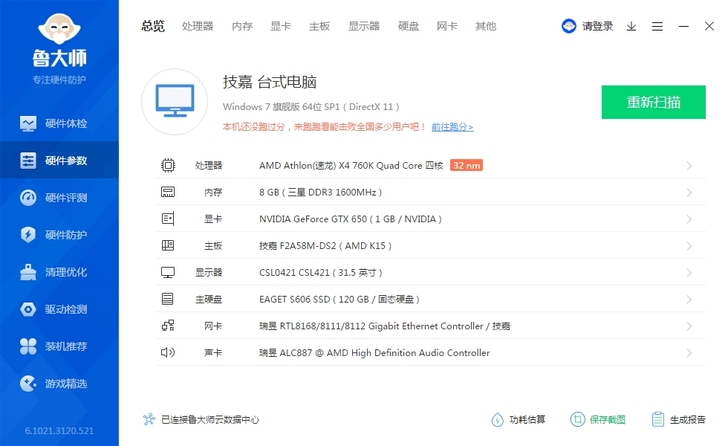Click the 功耗估算 label
This screenshot has height=446, width=728.
click(x=527, y=420)
